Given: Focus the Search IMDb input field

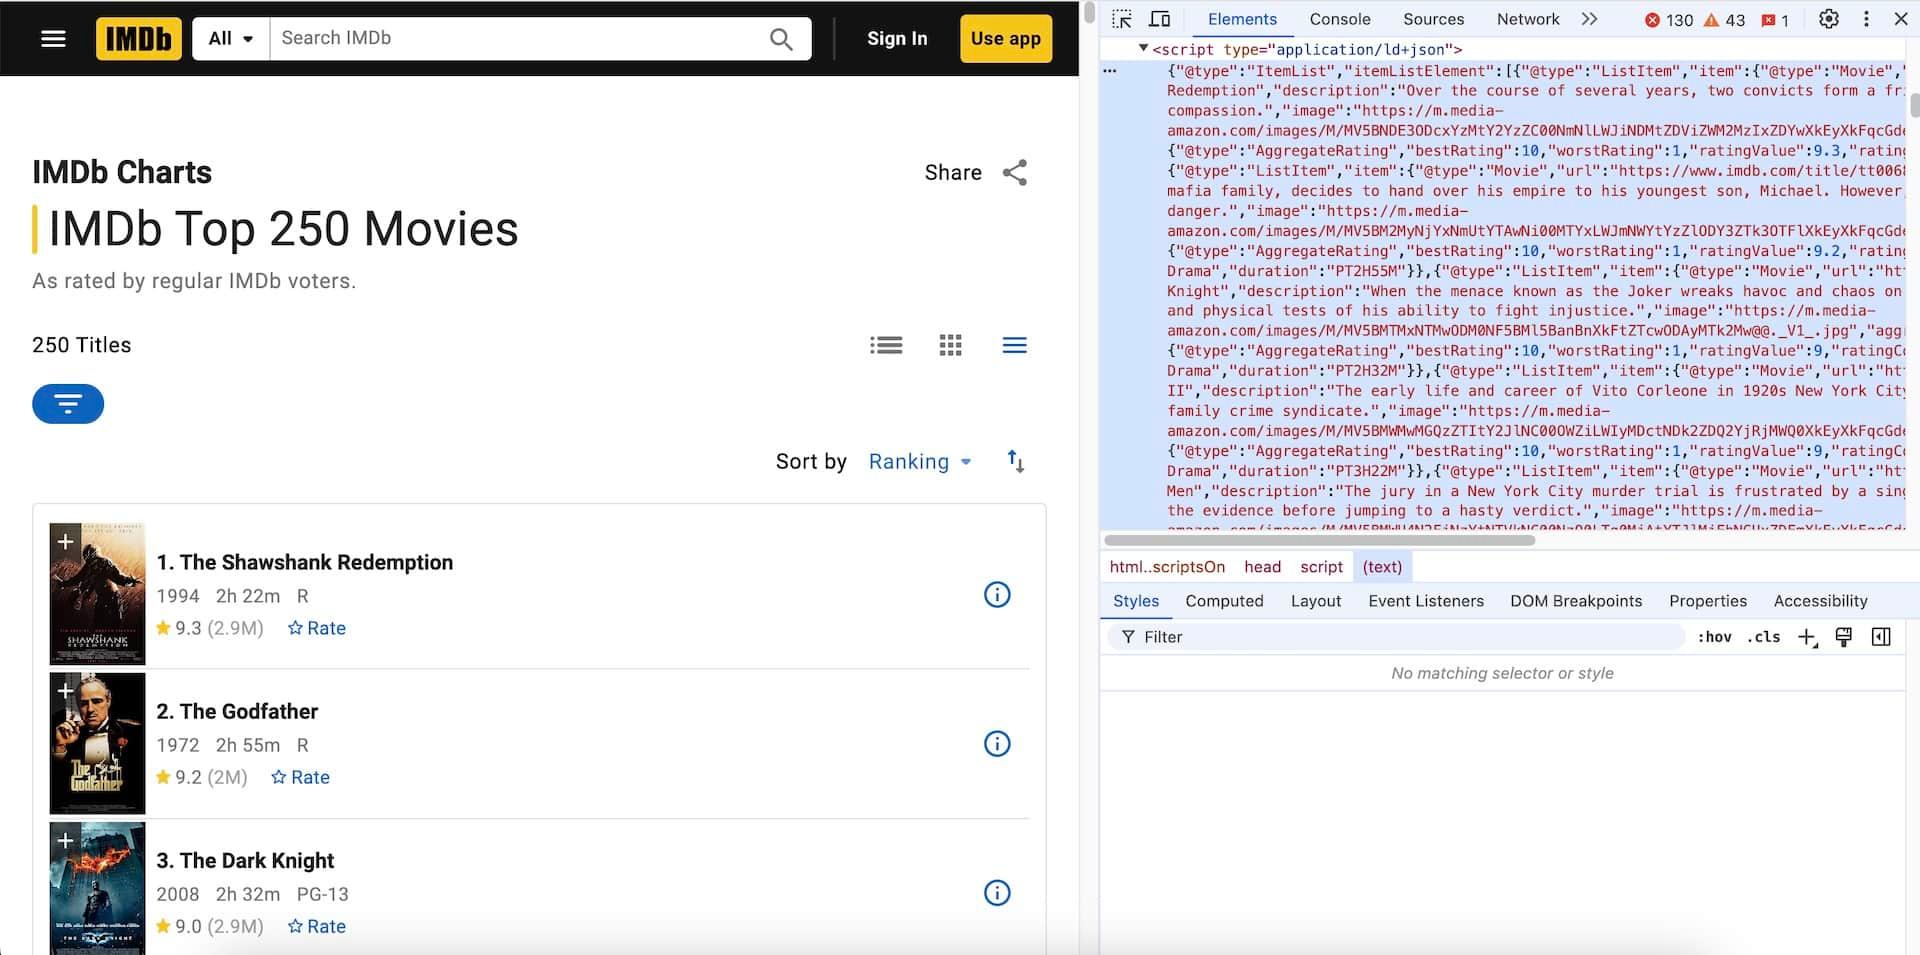Looking at the screenshot, I should pos(520,38).
